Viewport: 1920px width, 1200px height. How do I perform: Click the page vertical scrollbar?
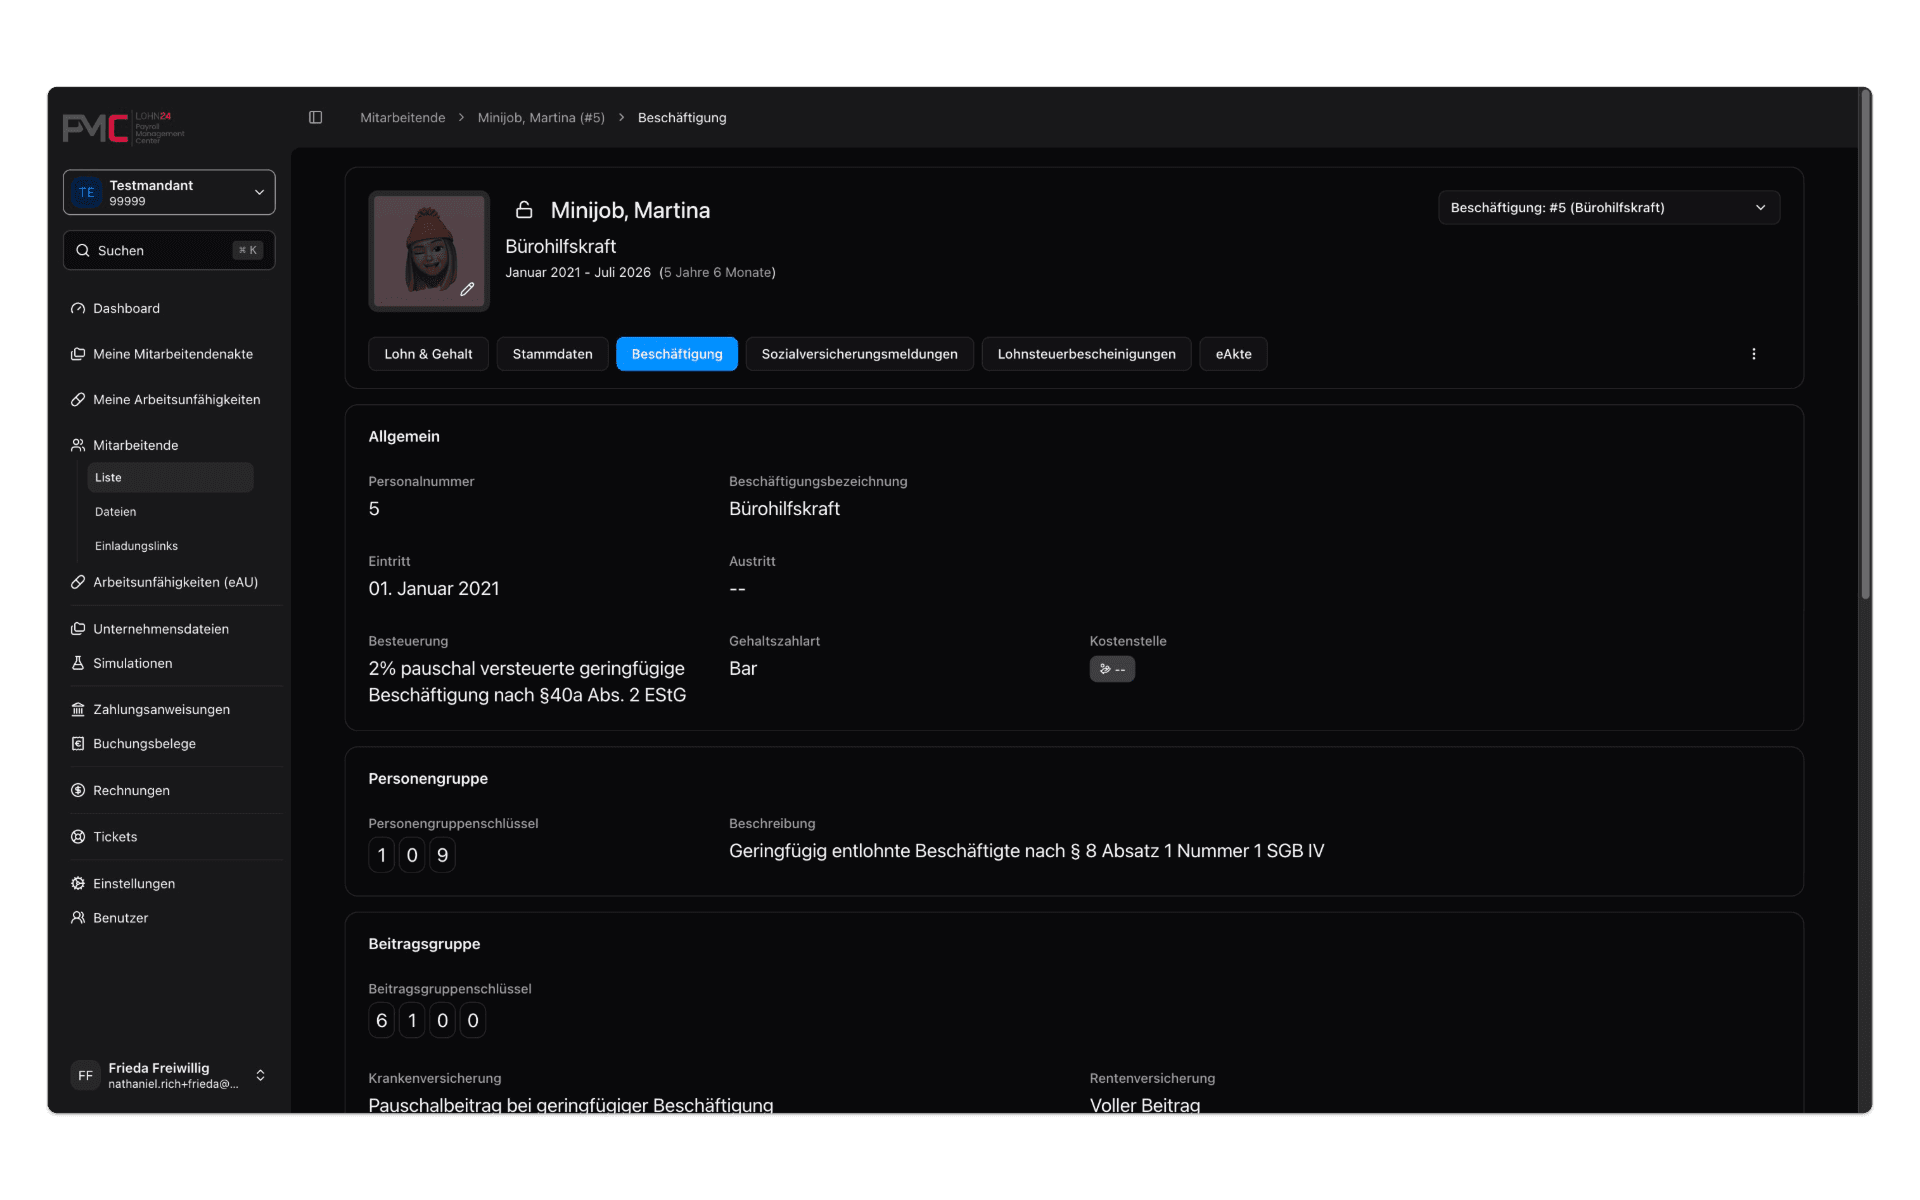(1865, 345)
